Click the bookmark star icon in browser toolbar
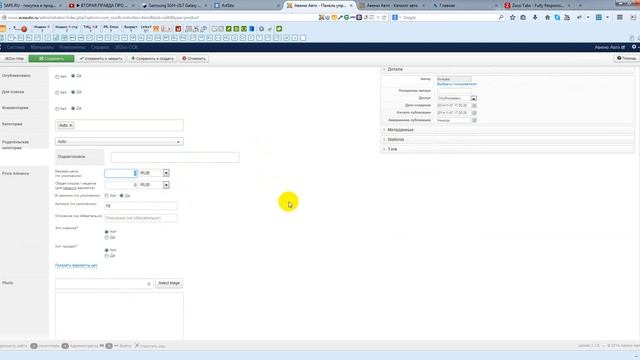The image size is (640, 360). (513, 18)
